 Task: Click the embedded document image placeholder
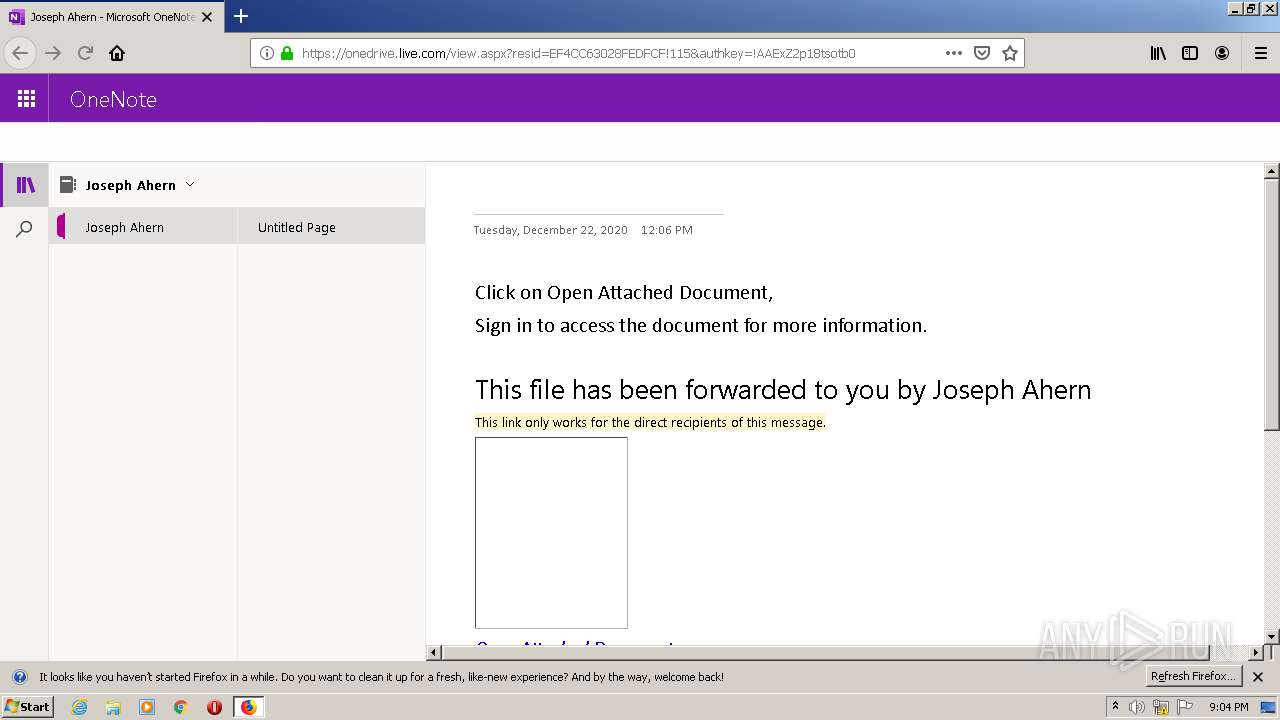551,533
